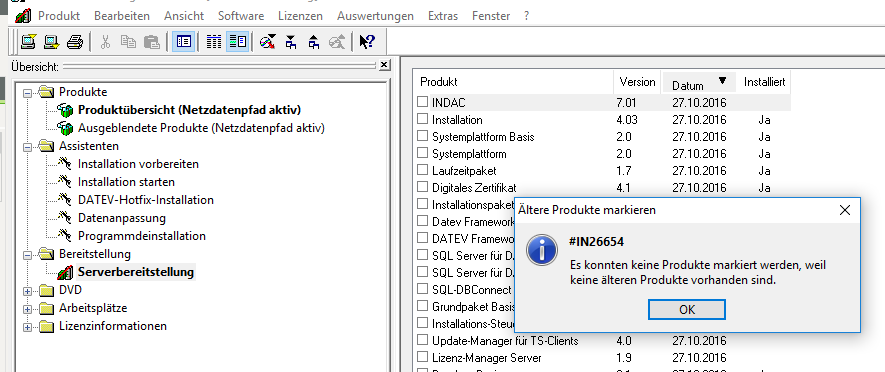This screenshot has width=885, height=372.
Task: Sort by the Installiert column header
Action: coord(764,82)
